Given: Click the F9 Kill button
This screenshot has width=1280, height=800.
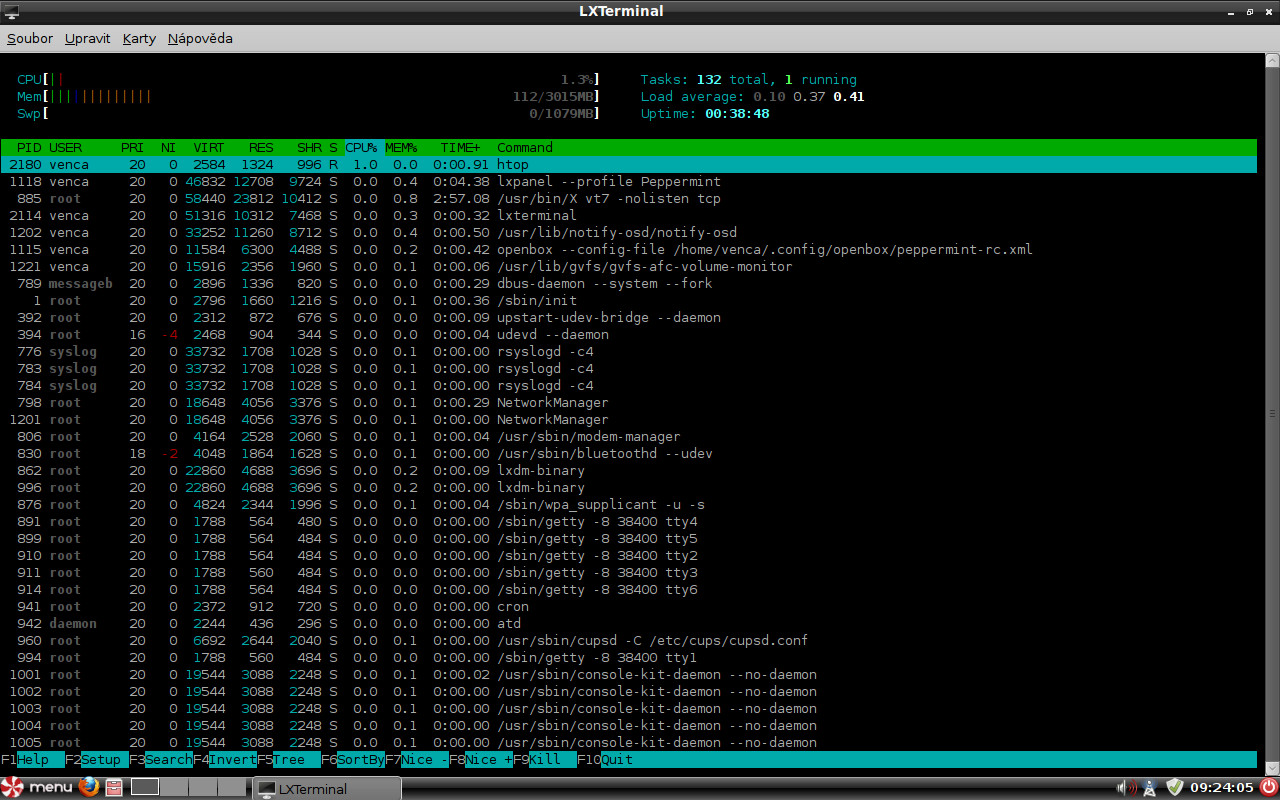Looking at the screenshot, I should pos(544,759).
